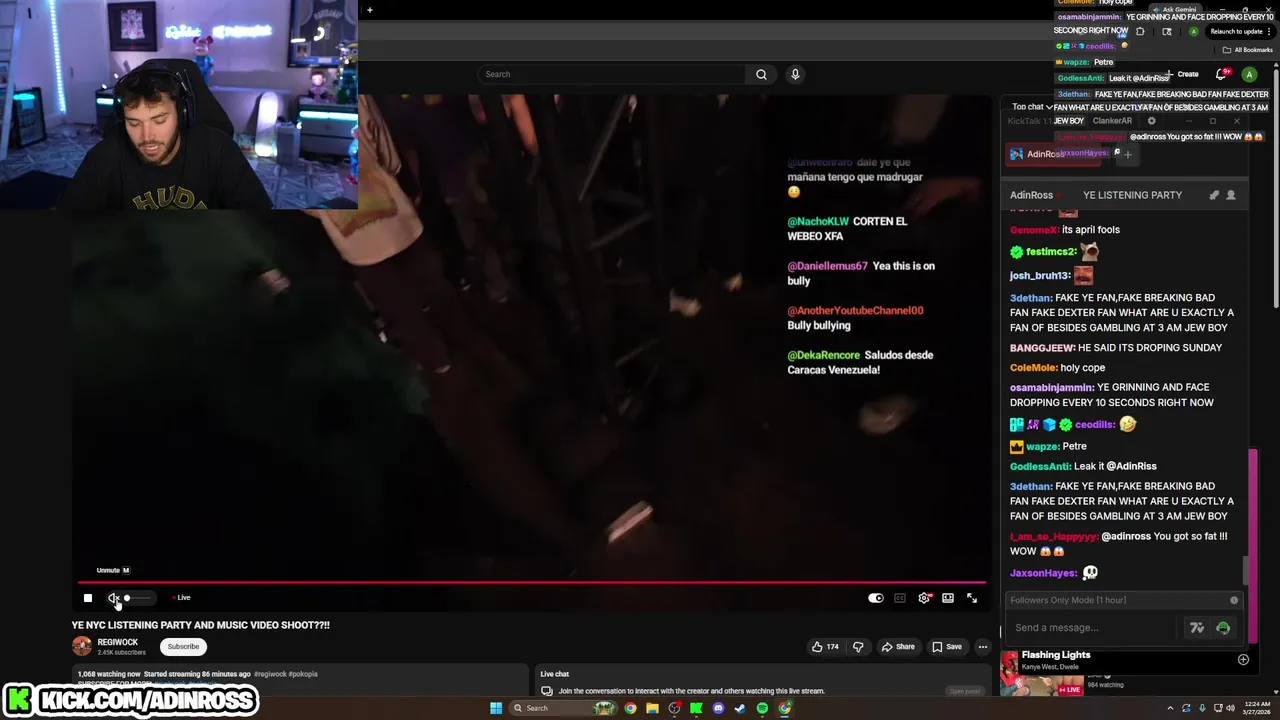Click the @AdinRiss mention in chat
1280x720 pixels.
tap(1131, 466)
